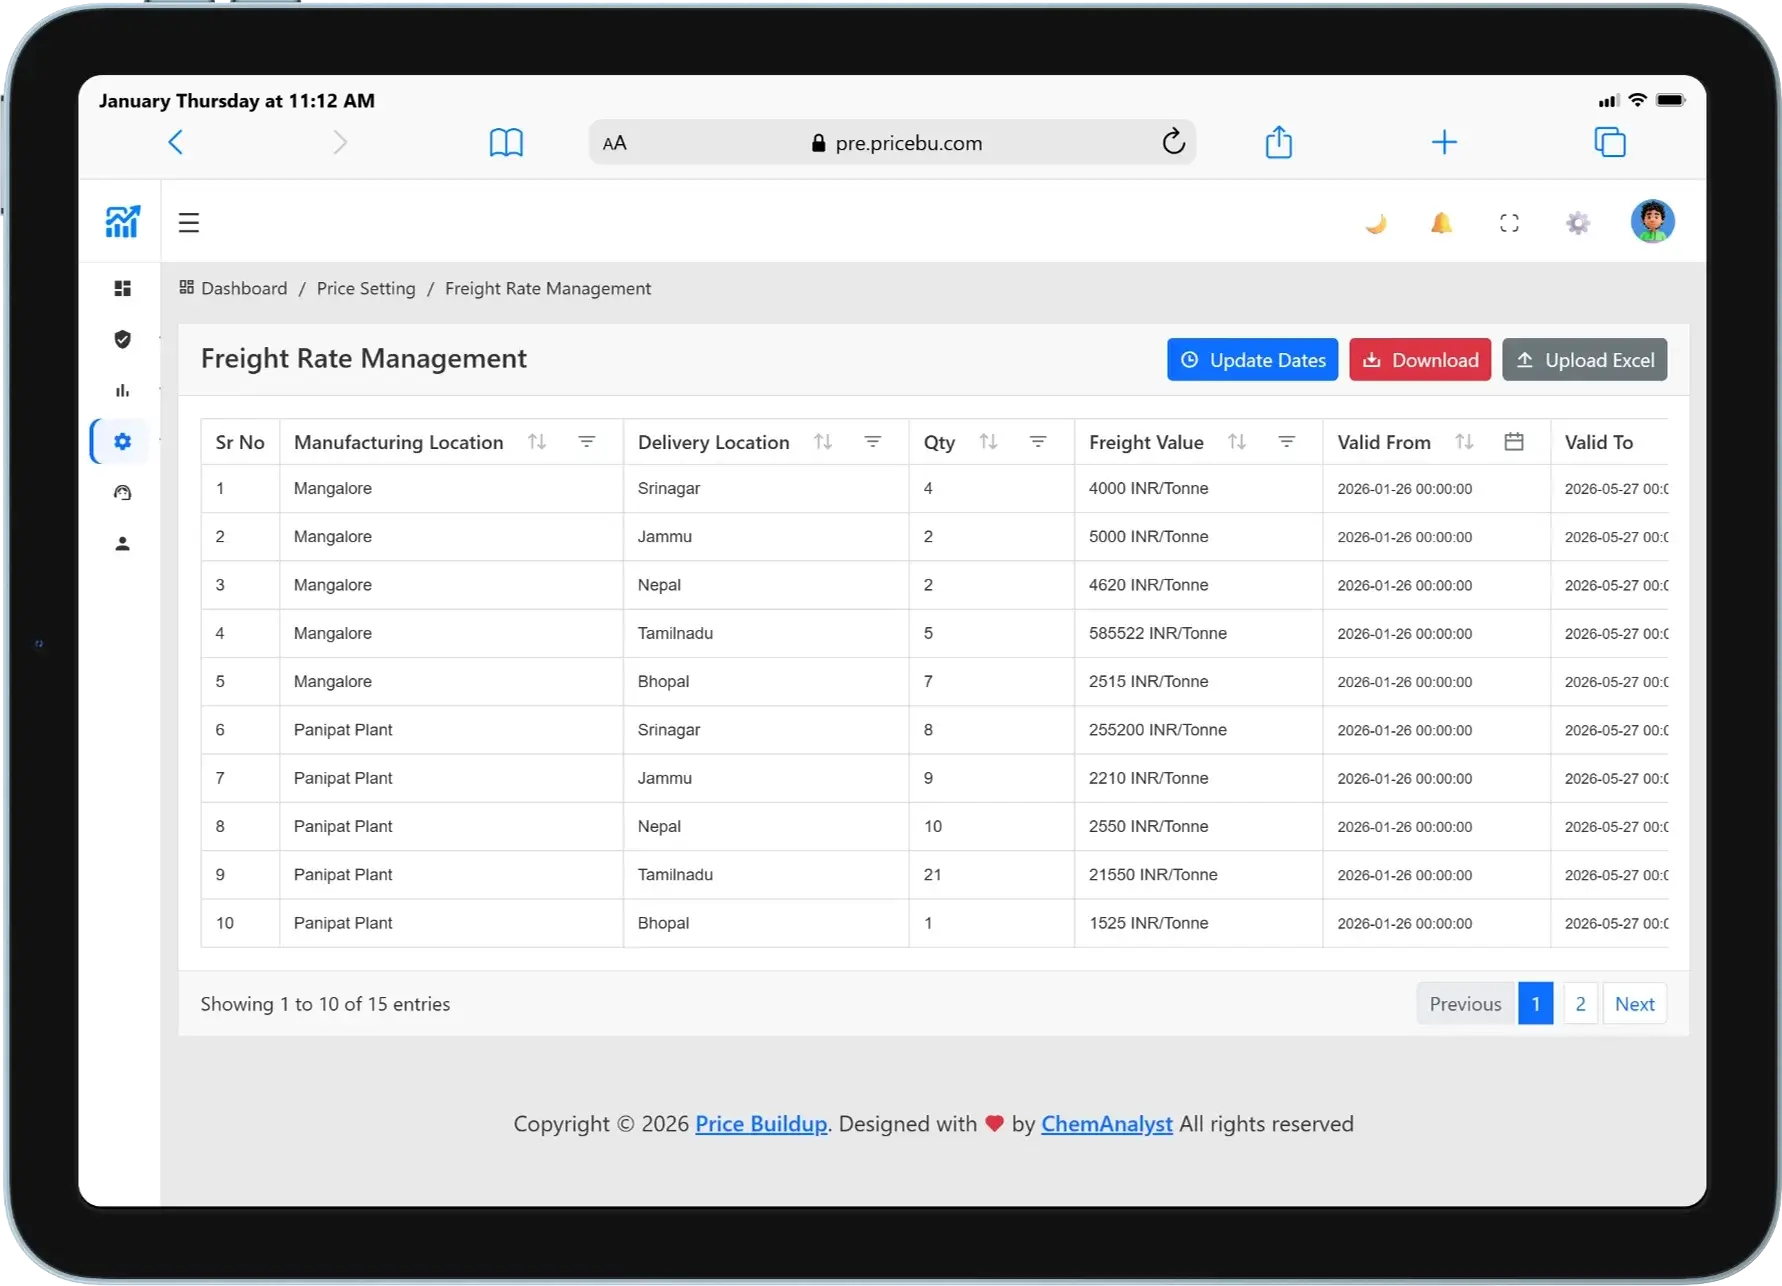Go to Price Setting breadcrumb

[366, 289]
